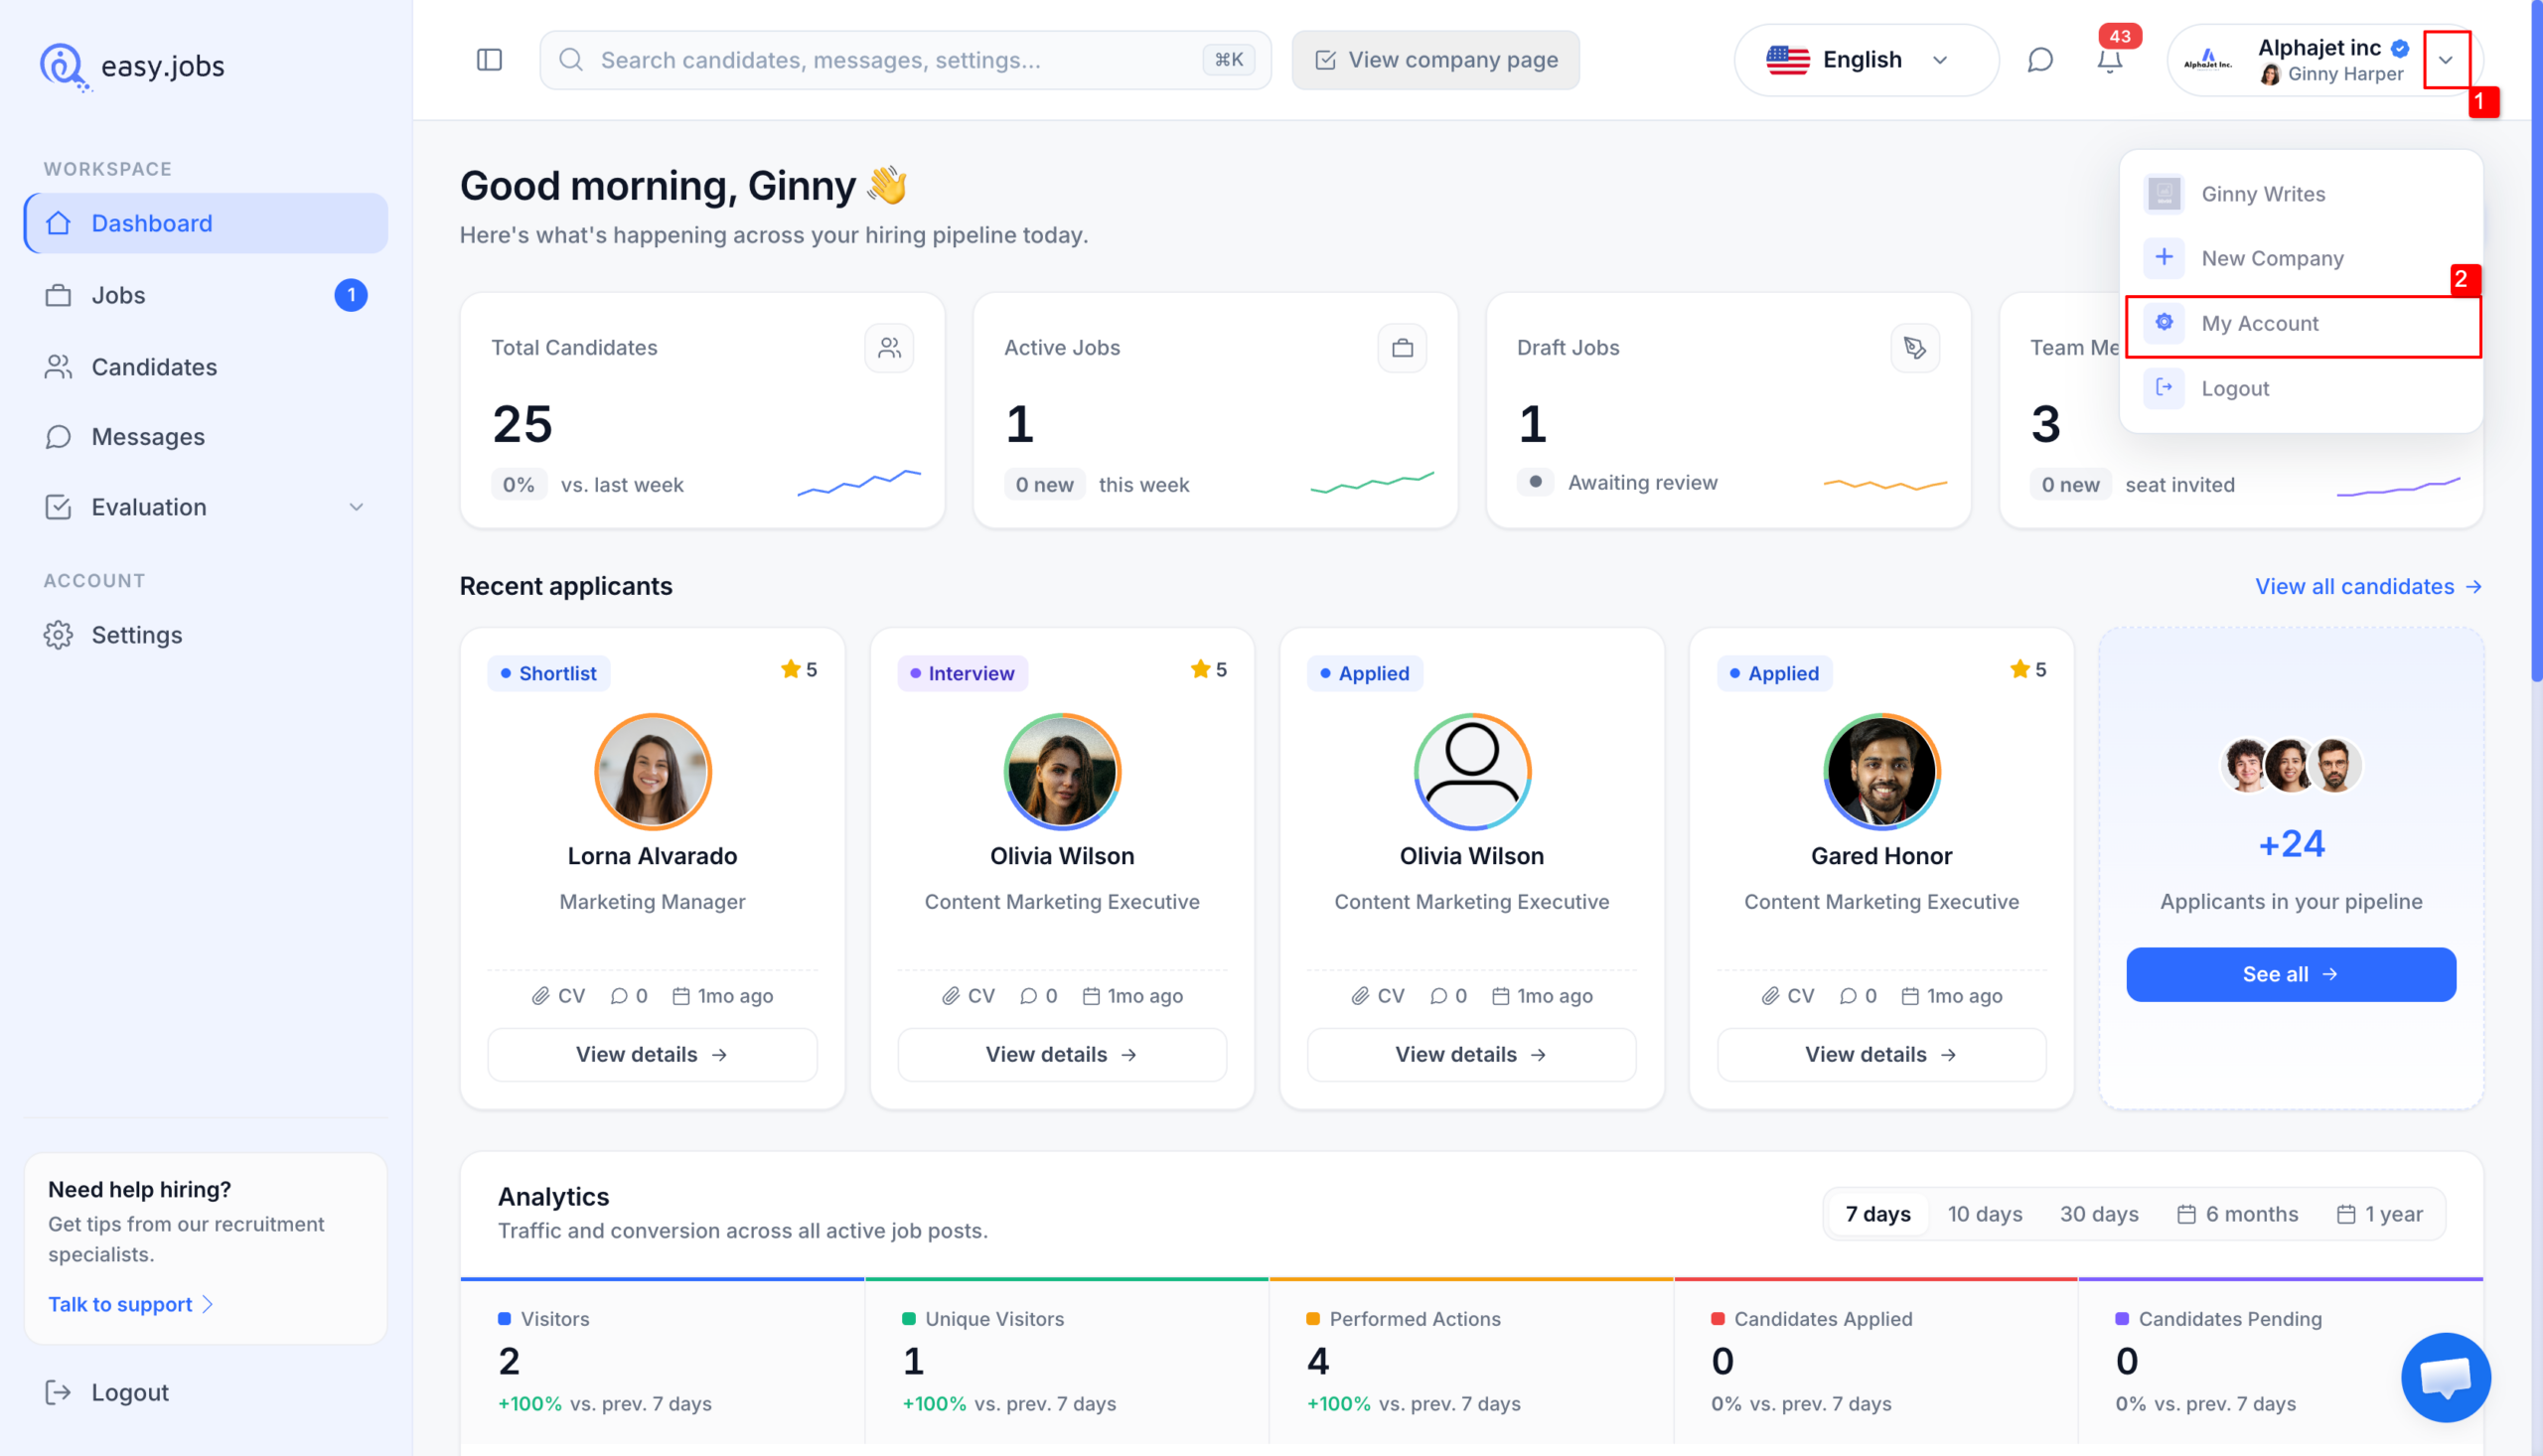Collapse the Alphajet inc account dropdown arrow
The width and height of the screenshot is (2543, 1456).
point(2446,60)
